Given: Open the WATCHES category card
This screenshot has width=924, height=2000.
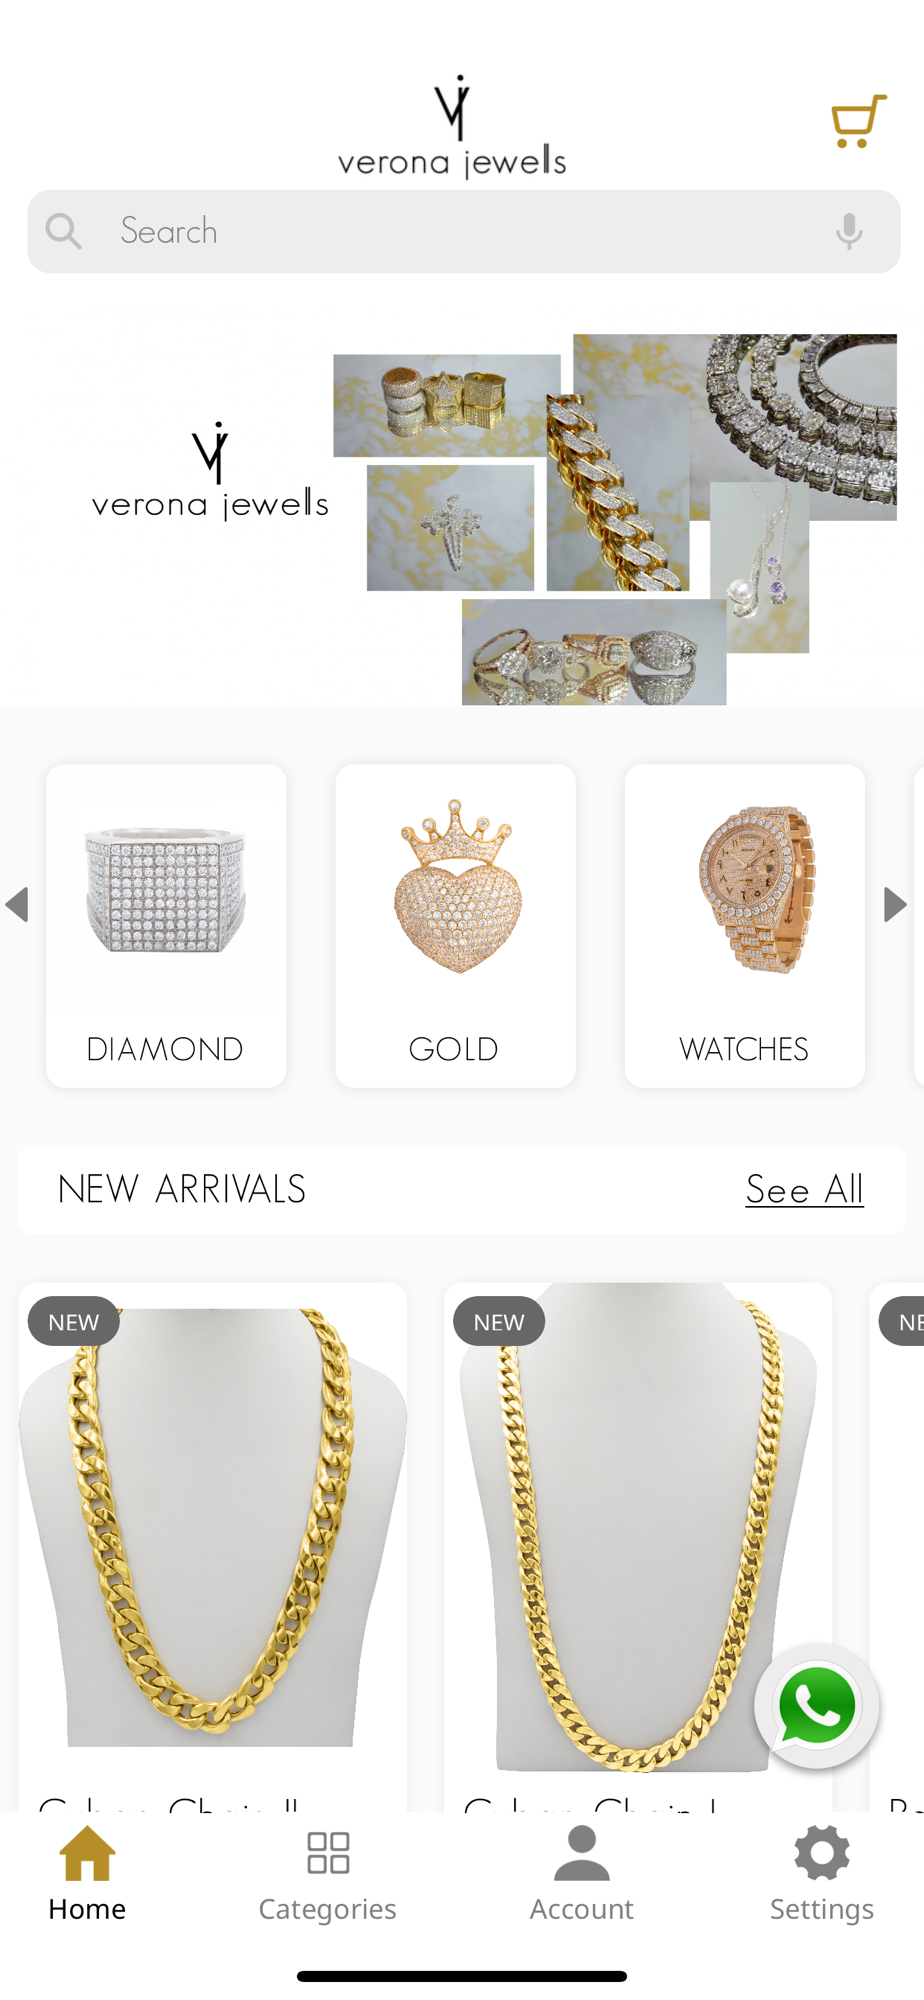Looking at the screenshot, I should [745, 926].
